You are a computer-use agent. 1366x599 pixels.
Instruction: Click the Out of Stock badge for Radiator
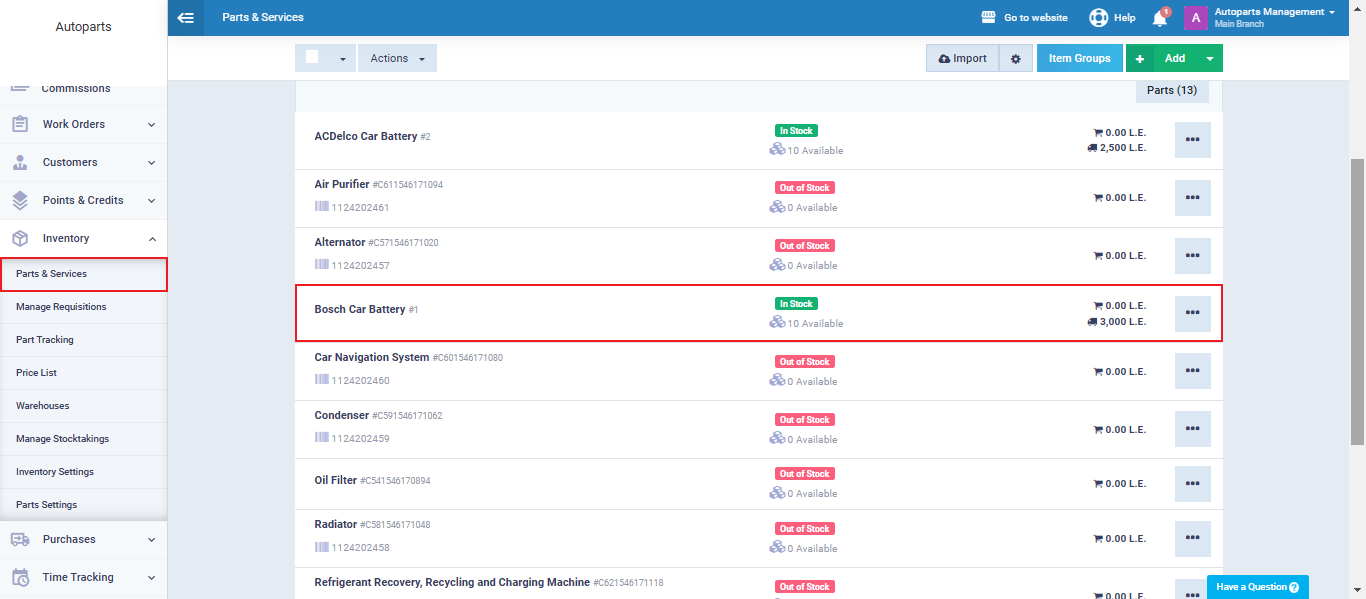pos(805,529)
